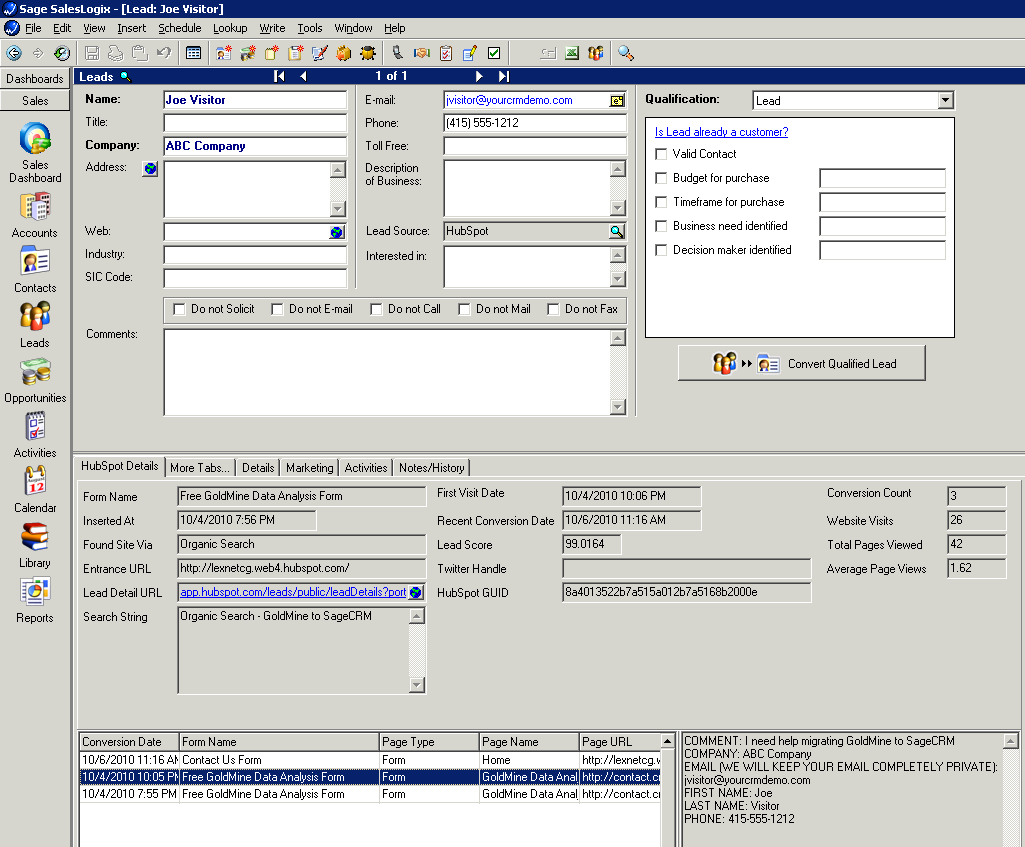Click the Paste clipboard toolbar icon
Screen dimensions: 1025x847
pos(139,53)
